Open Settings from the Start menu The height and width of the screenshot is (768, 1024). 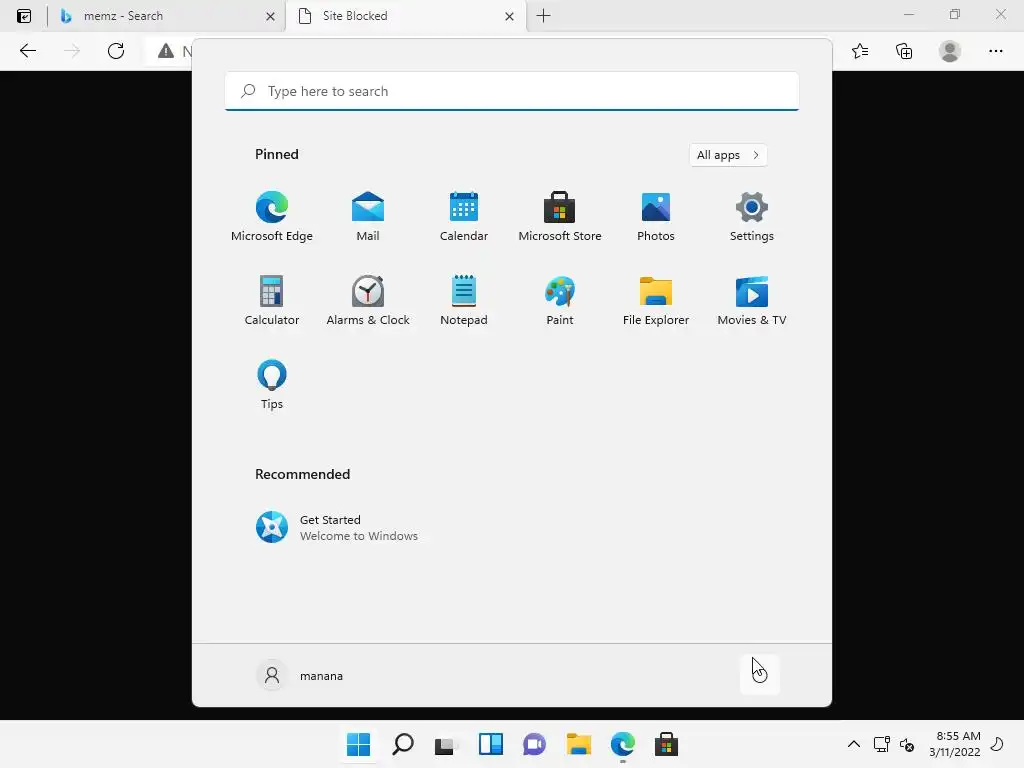(752, 216)
